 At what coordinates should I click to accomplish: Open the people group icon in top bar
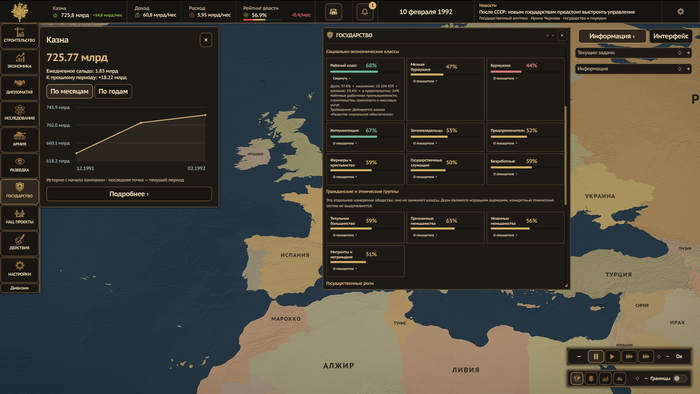333,12
